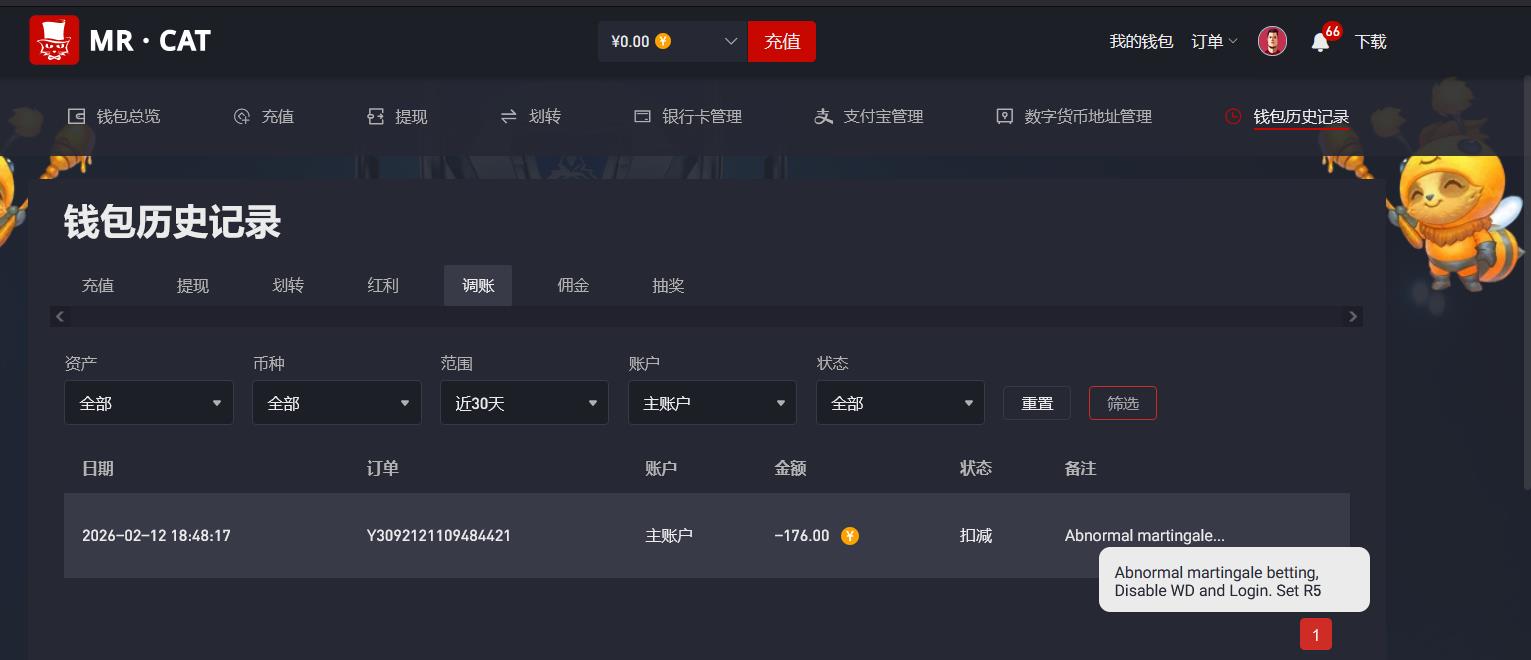Open the 账户 主账户 account dropdown
The width and height of the screenshot is (1531, 660).
pyautogui.click(x=712, y=402)
